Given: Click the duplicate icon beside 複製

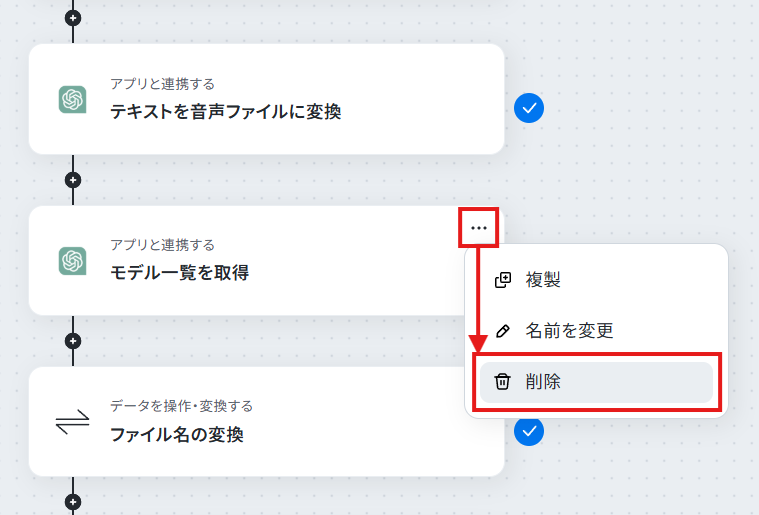Looking at the screenshot, I should 503,280.
